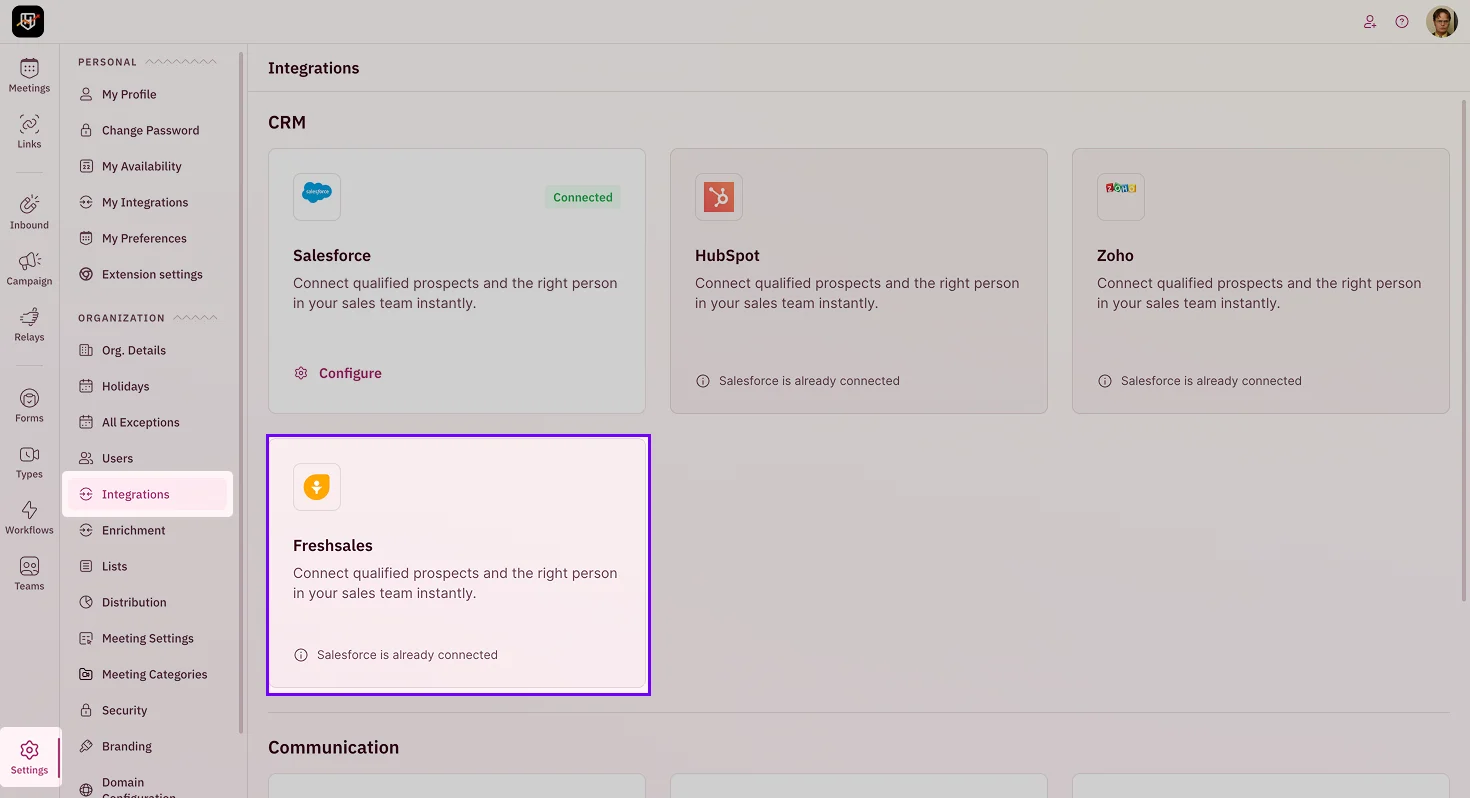Screen dimensions: 1470x798
Task: Open My Integrations
Action: 147,202
